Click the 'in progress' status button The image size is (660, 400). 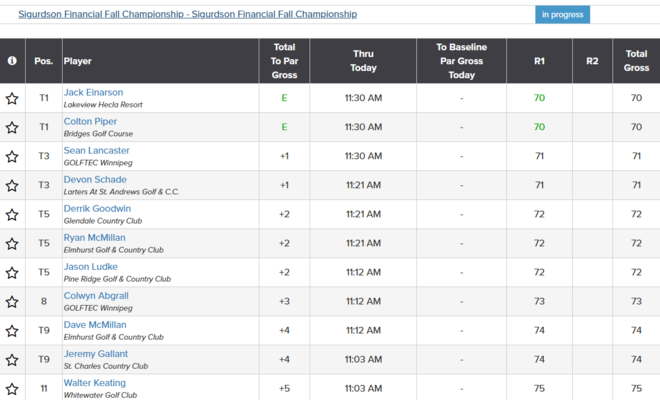click(x=562, y=15)
